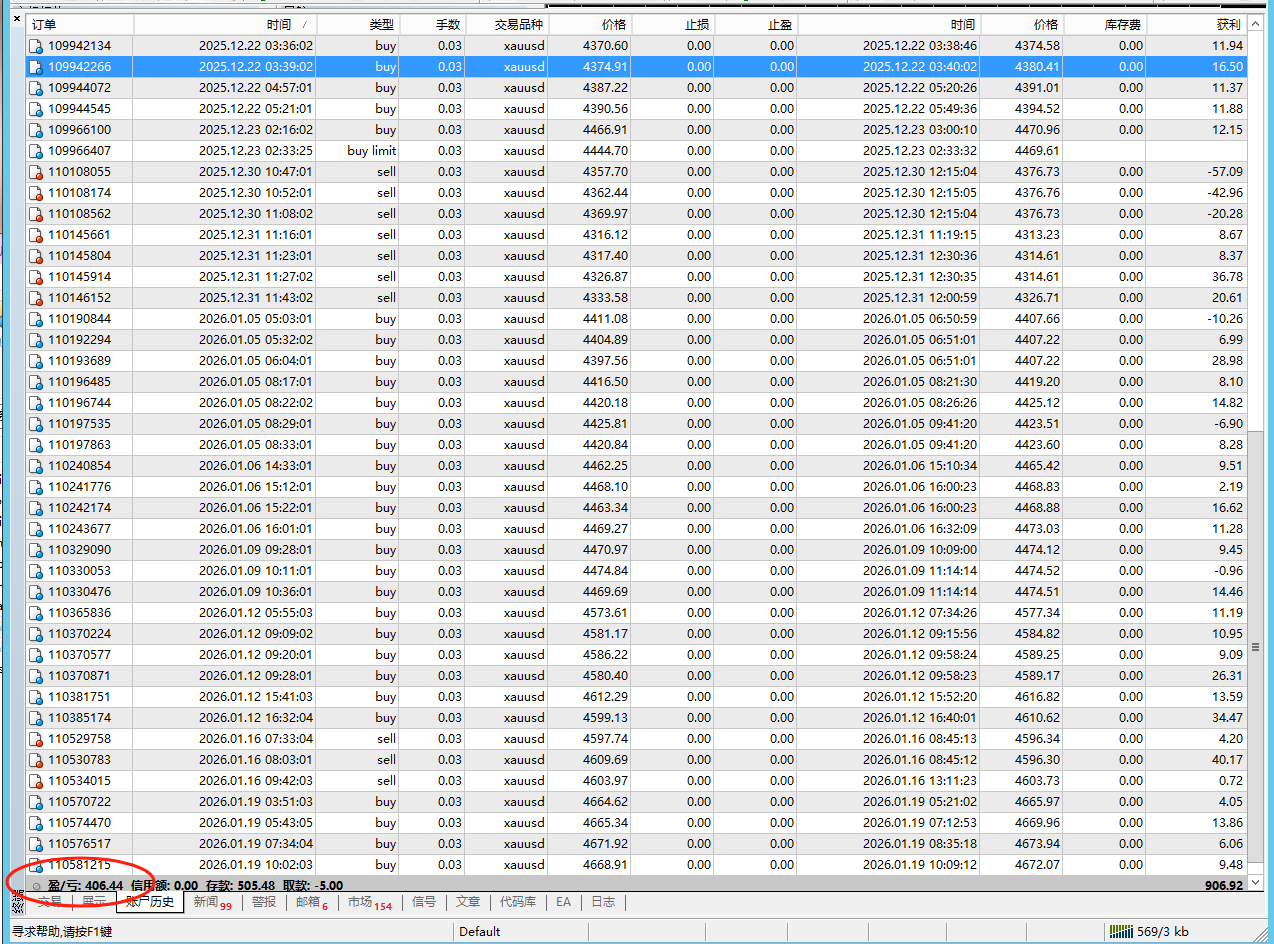
Task: Click the order icon for 109966100
Action: click(x=36, y=130)
